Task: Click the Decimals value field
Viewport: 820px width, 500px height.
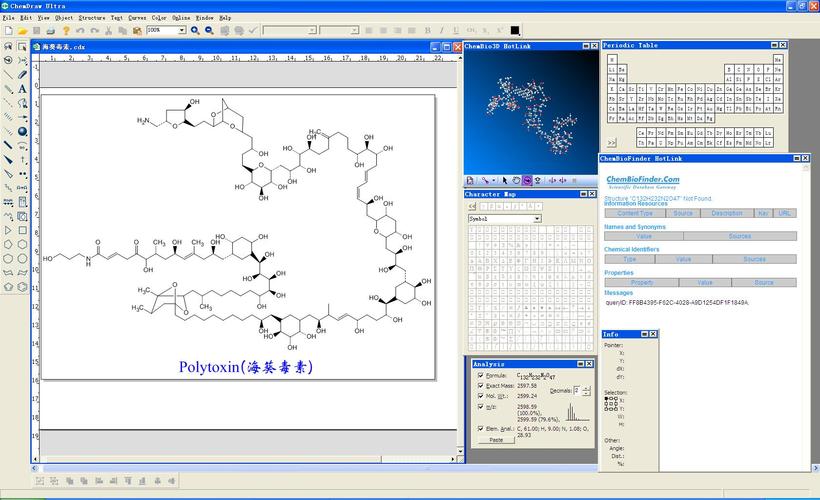Action: coord(577,391)
